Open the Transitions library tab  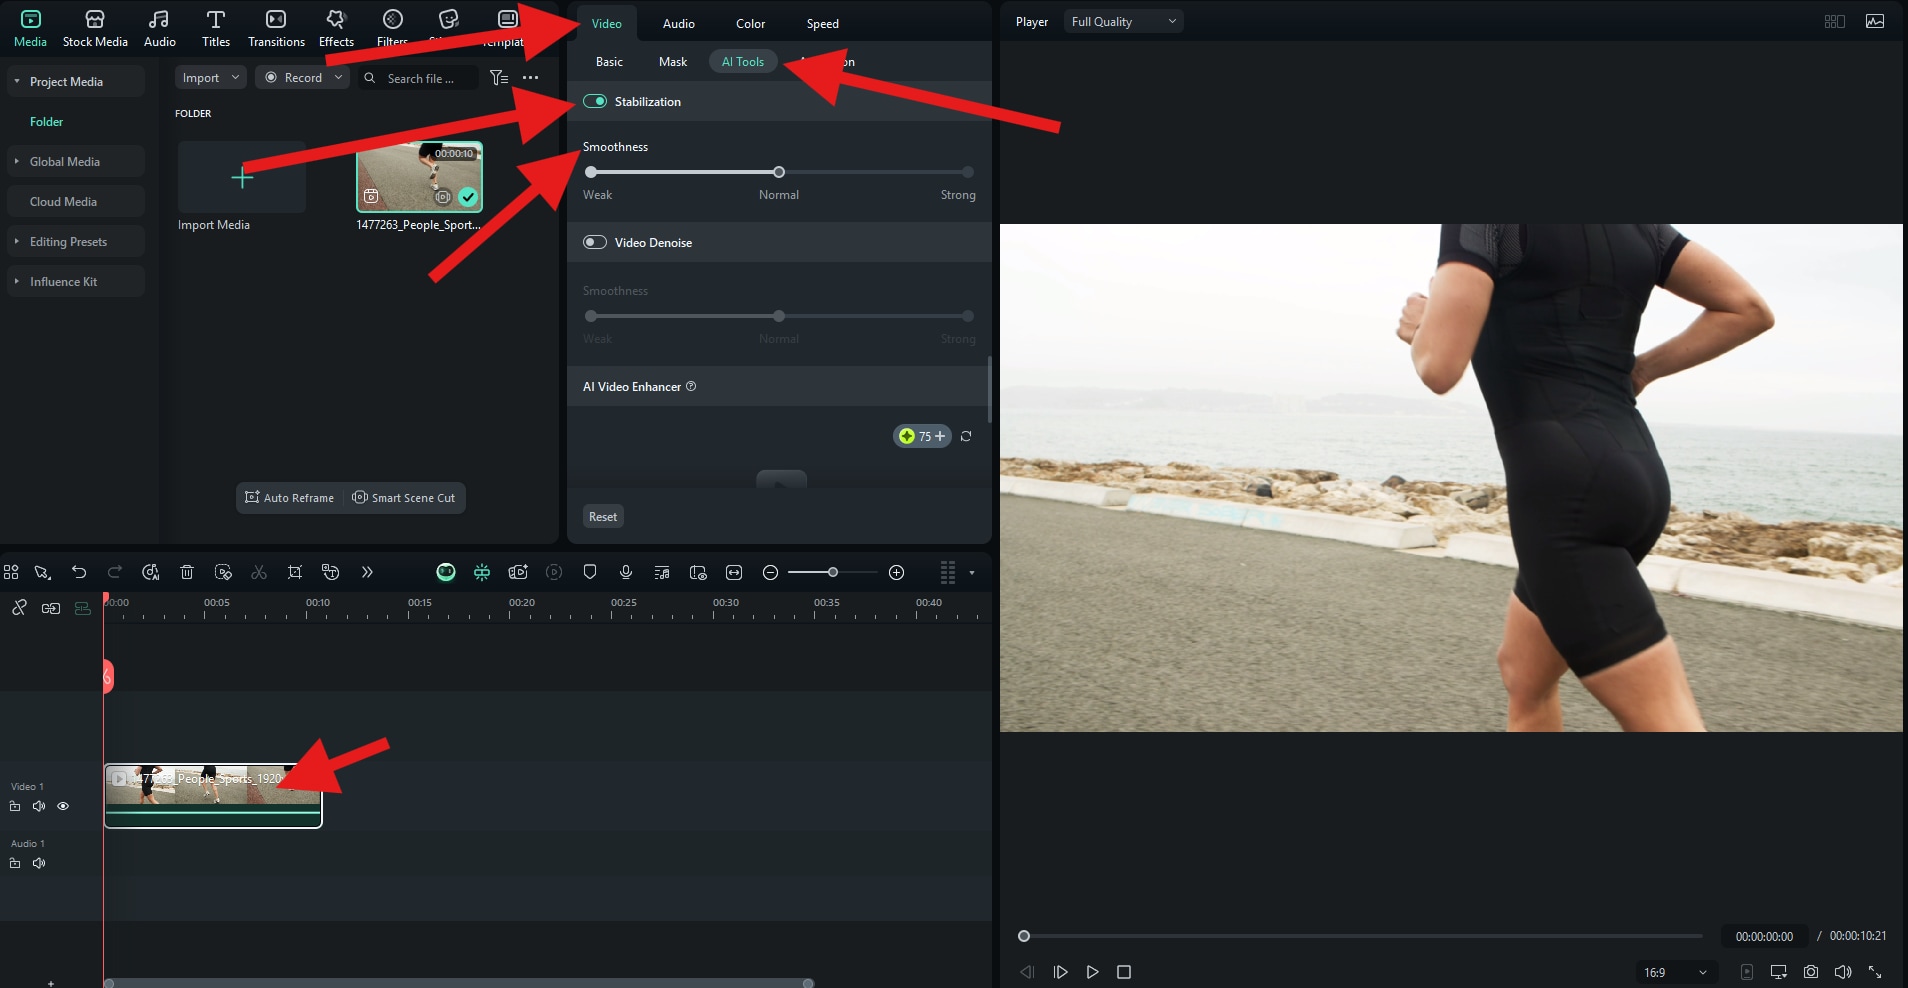(276, 29)
